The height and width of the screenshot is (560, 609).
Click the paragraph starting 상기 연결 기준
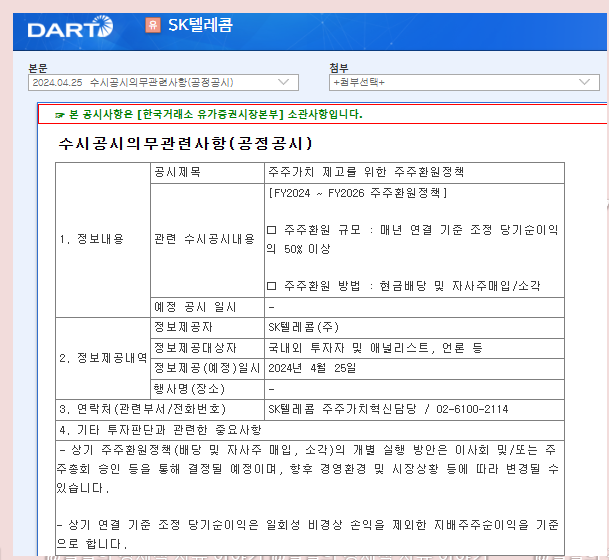tap(308, 534)
